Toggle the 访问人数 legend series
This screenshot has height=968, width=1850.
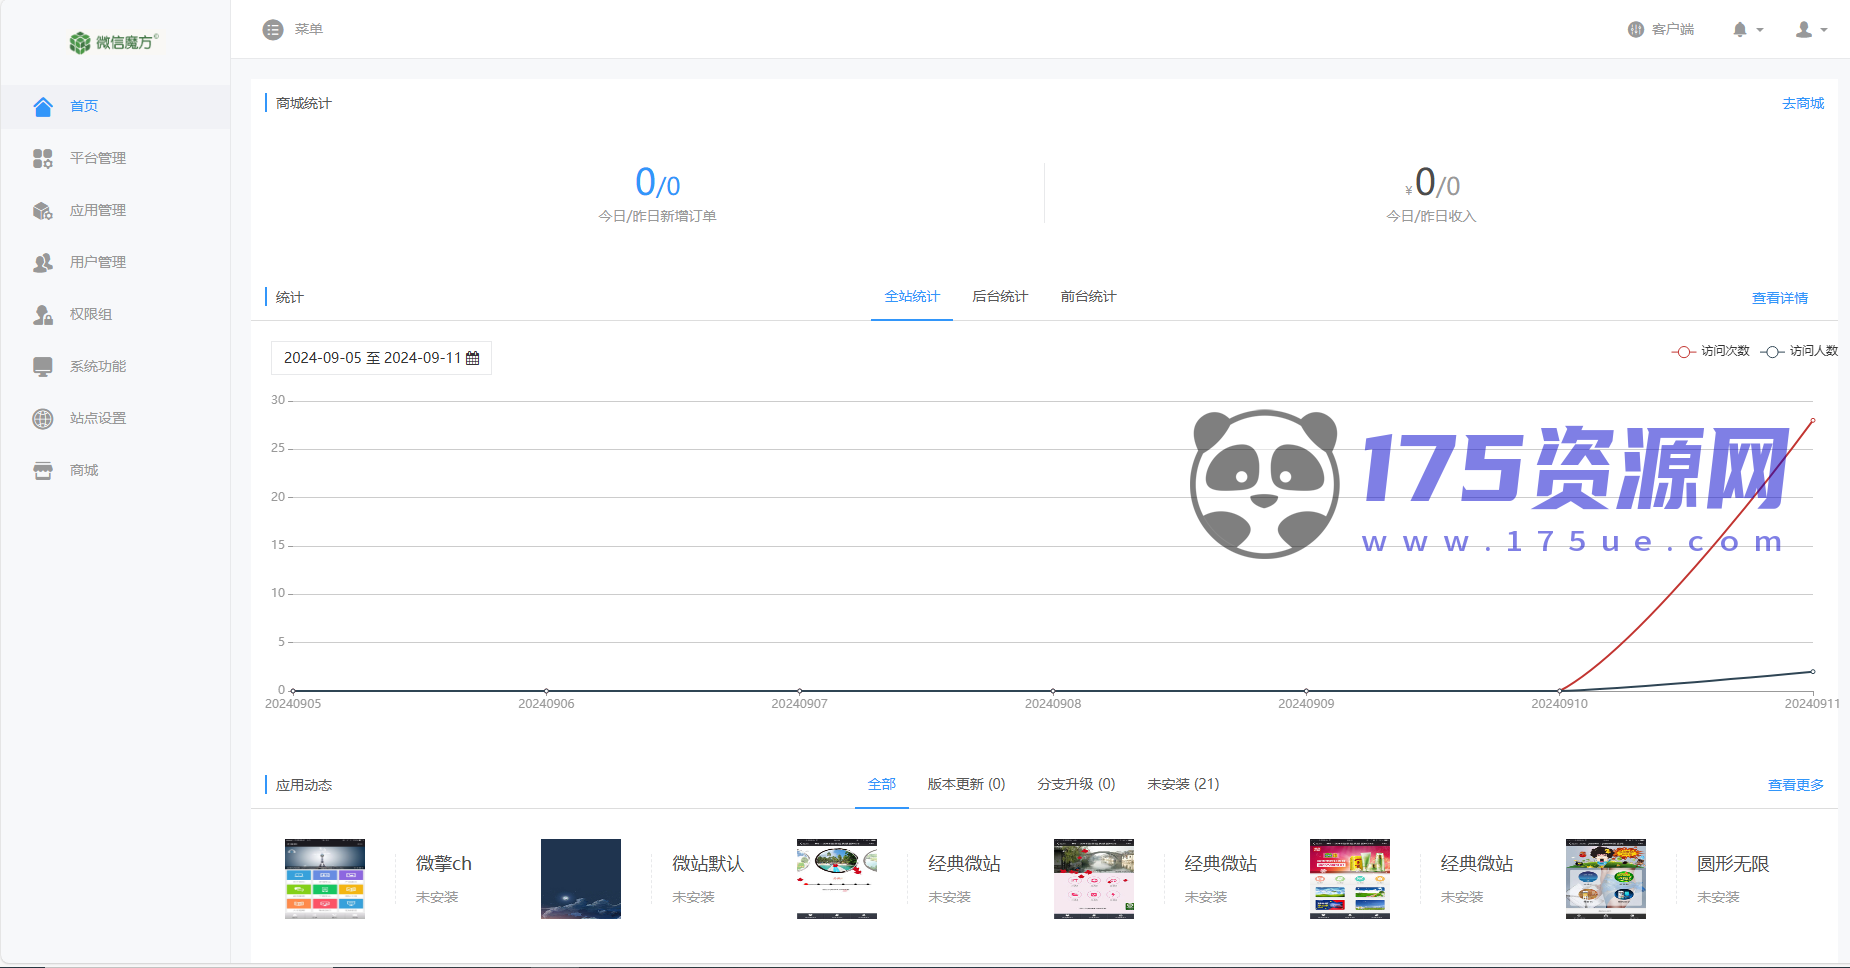1800,351
